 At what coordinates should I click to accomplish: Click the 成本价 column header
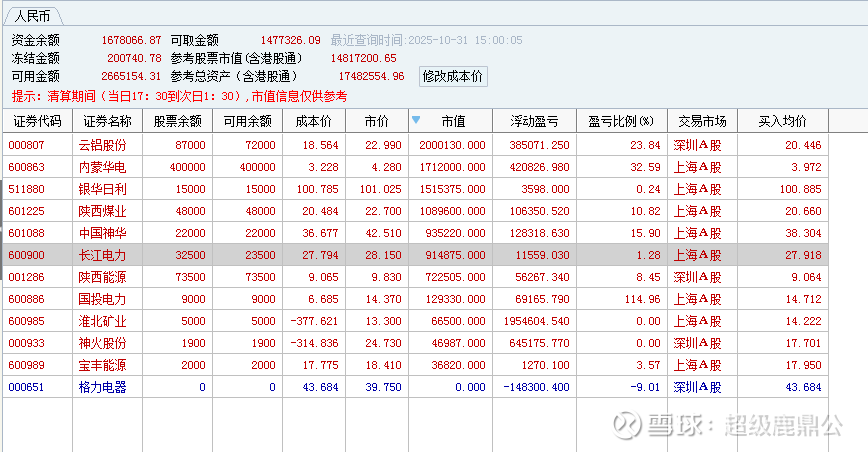314,122
